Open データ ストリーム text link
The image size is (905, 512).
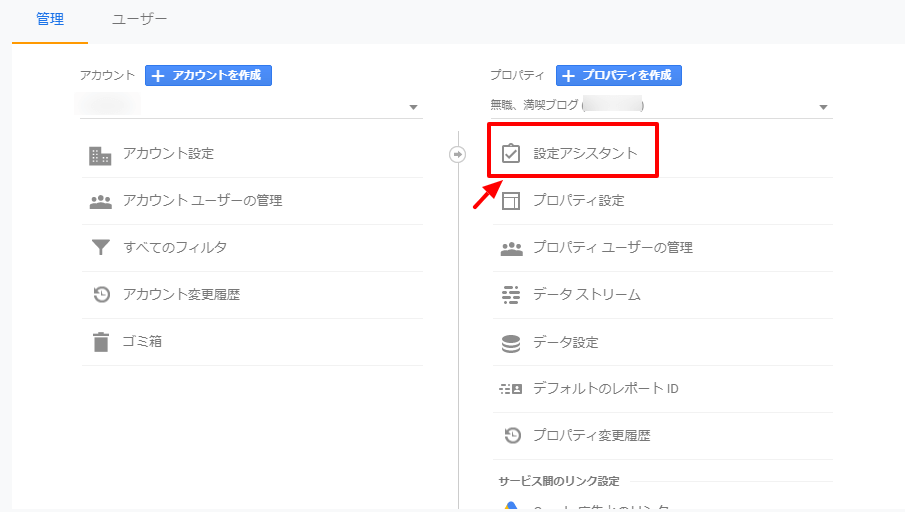click(587, 295)
